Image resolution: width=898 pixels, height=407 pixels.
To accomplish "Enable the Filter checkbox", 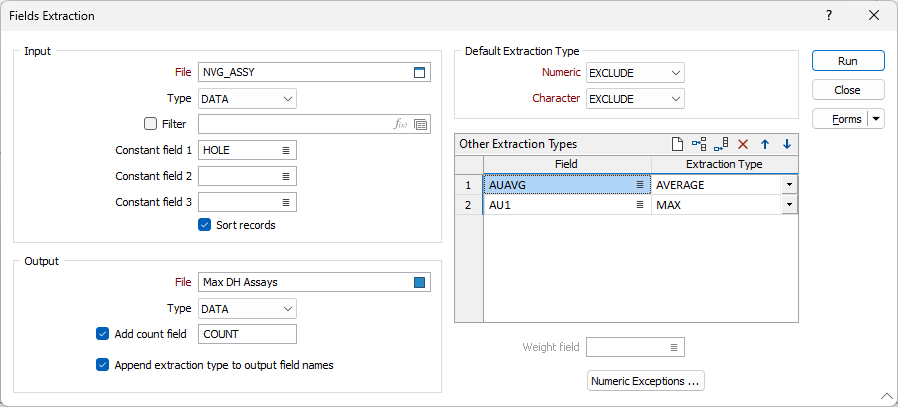I will tap(150, 124).
